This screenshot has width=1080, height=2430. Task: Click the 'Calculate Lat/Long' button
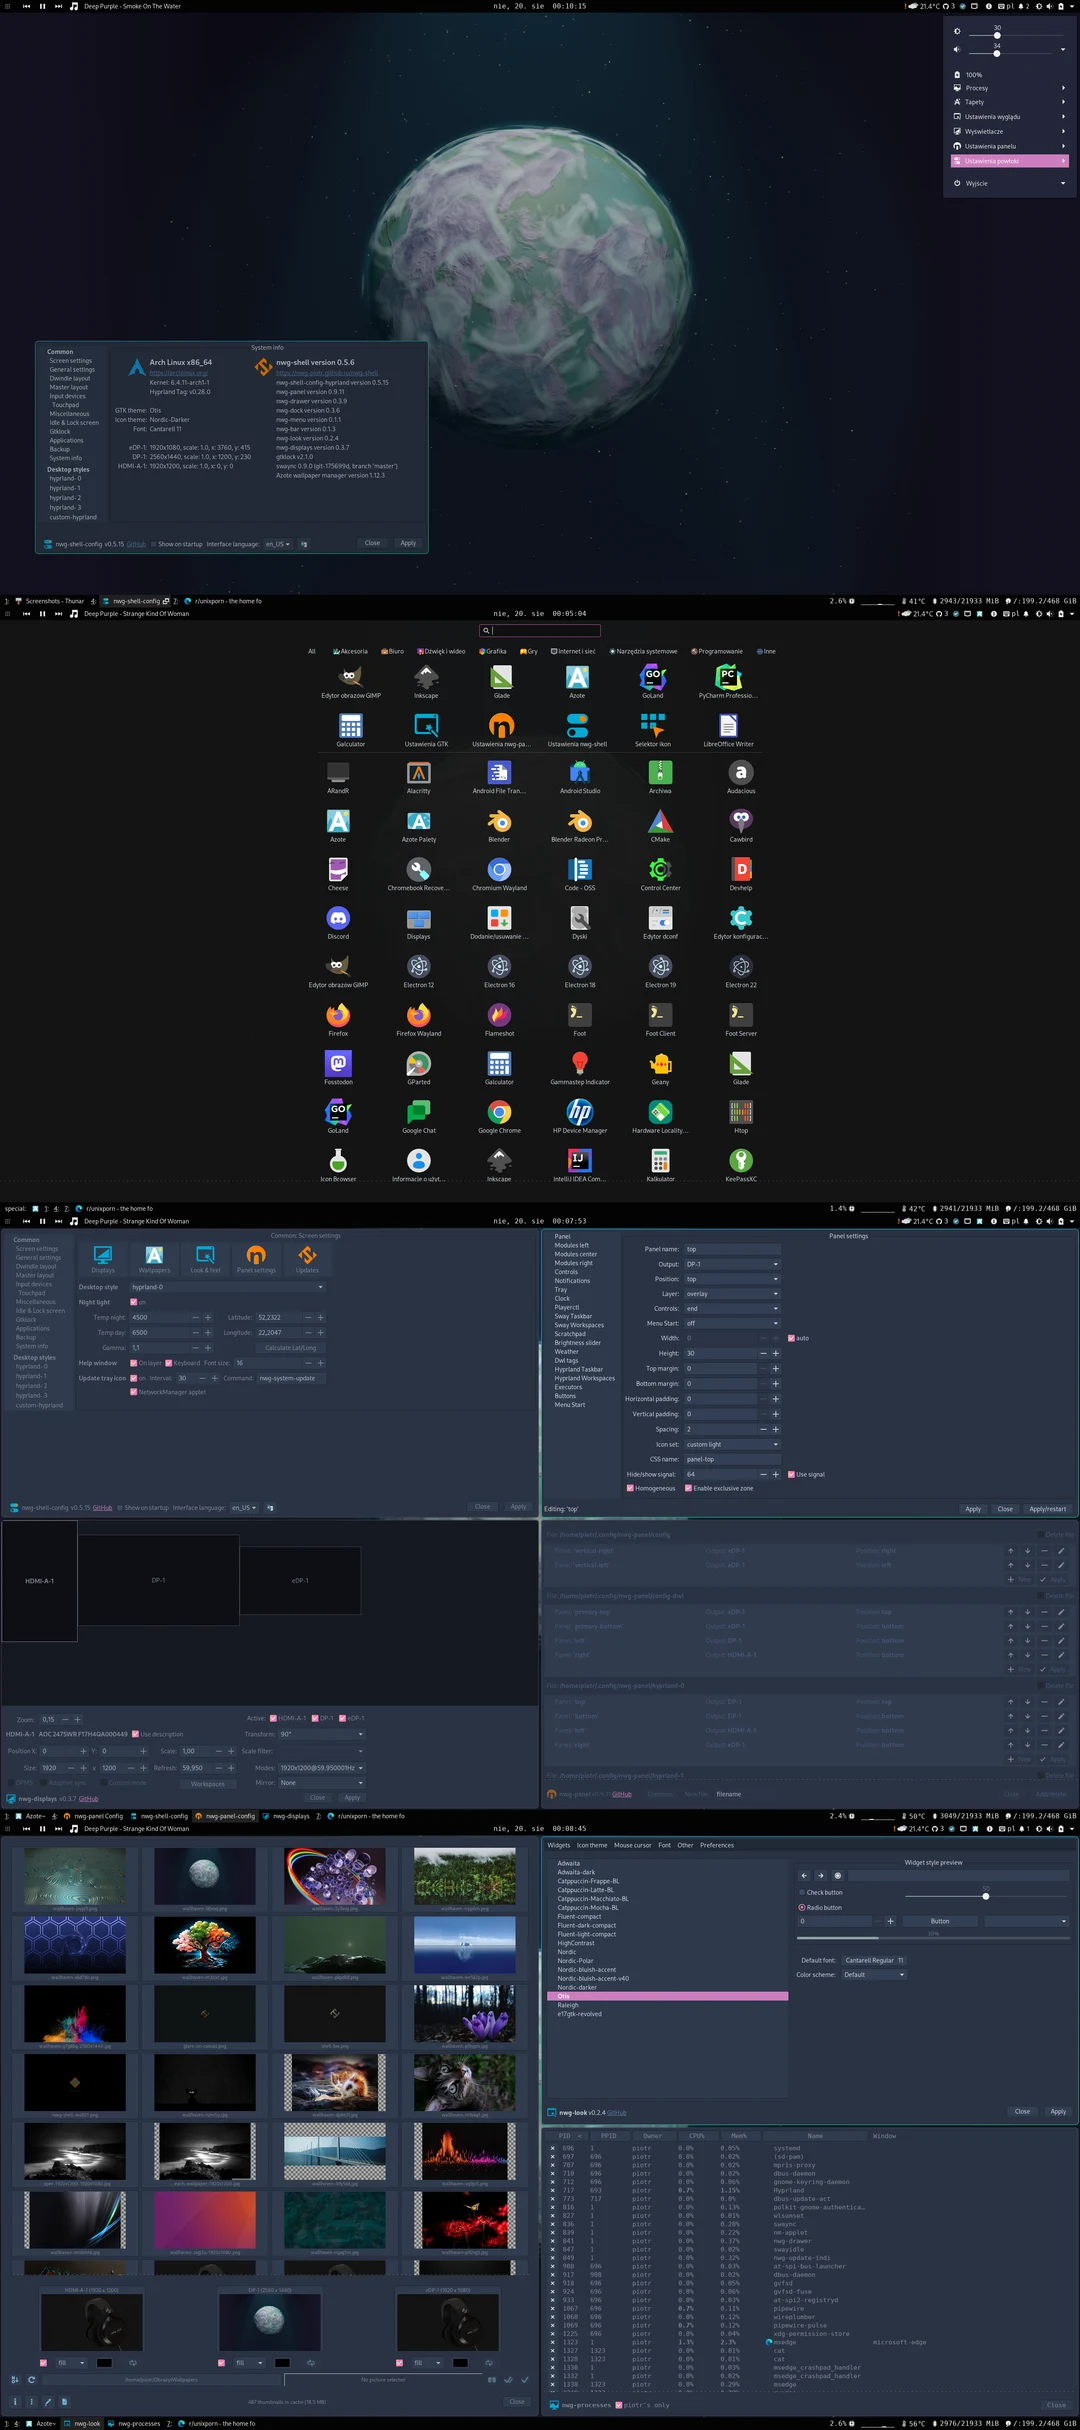(291, 1348)
